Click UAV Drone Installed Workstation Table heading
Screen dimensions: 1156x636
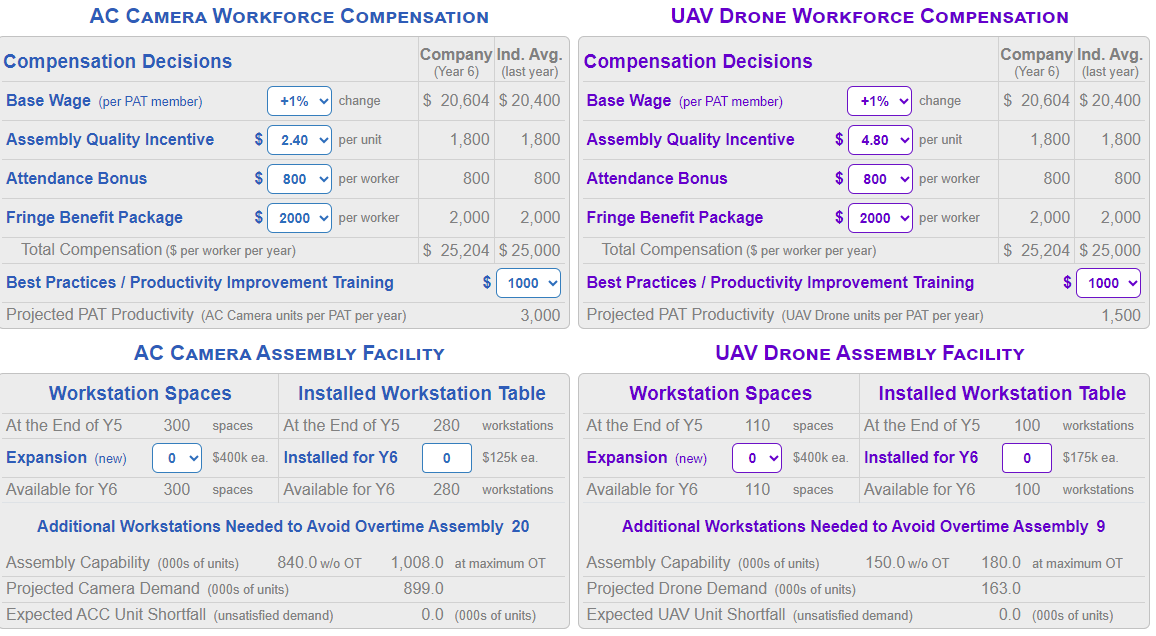tap(1002, 394)
